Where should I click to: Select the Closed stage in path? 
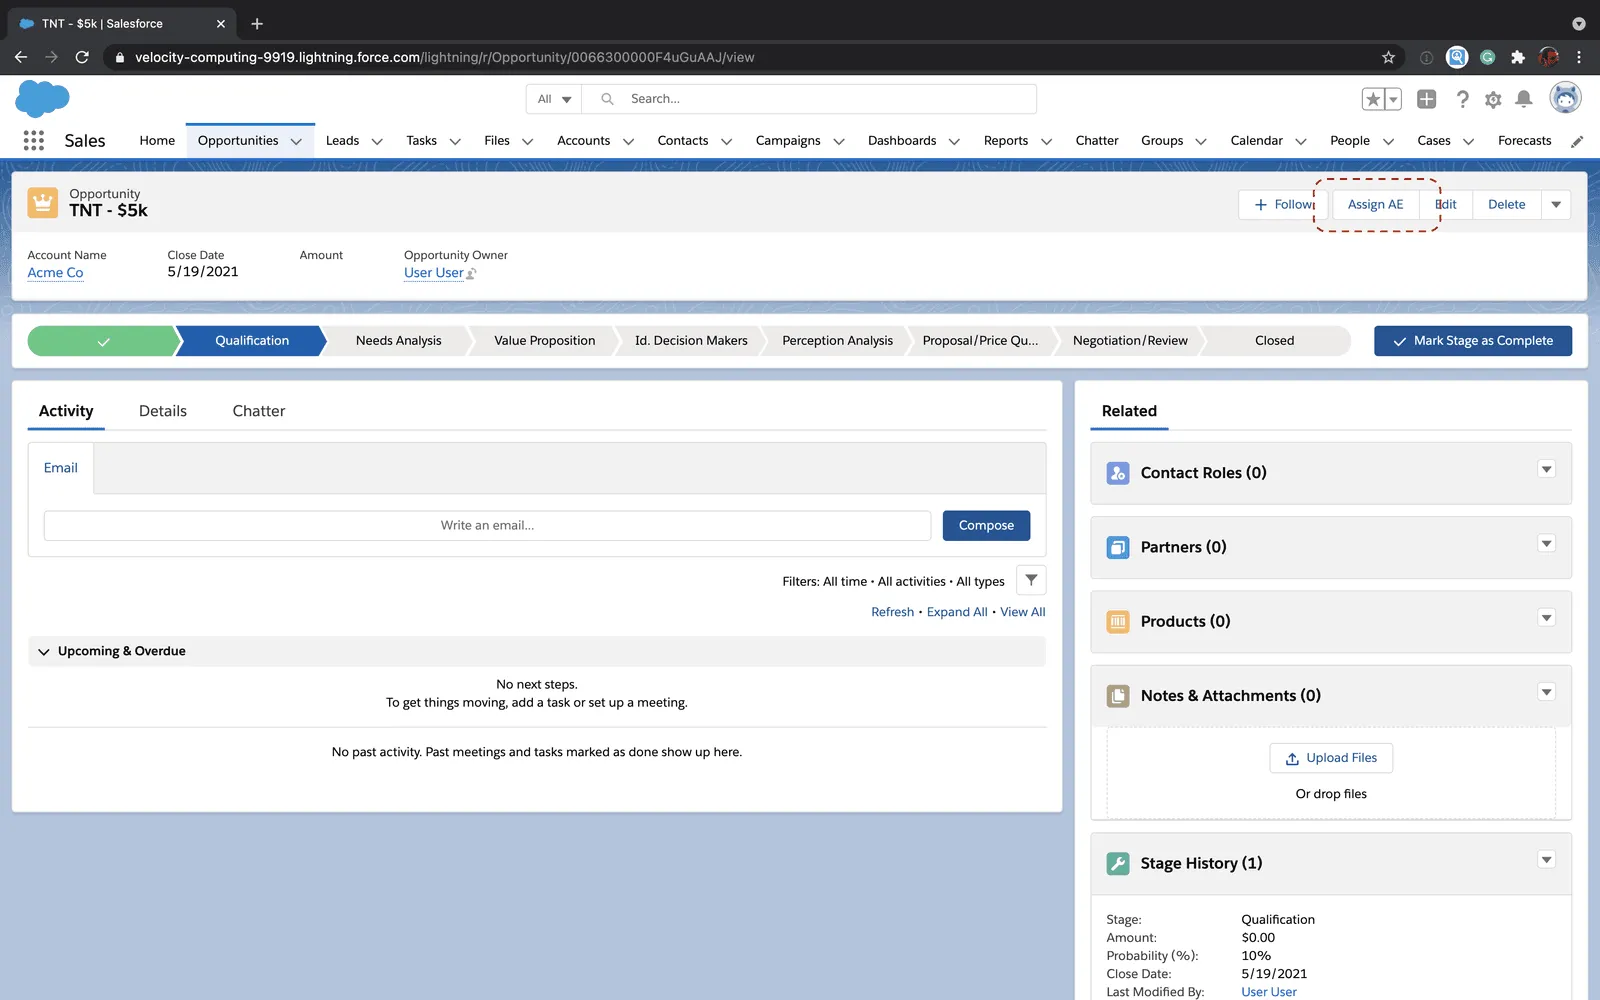click(x=1275, y=341)
